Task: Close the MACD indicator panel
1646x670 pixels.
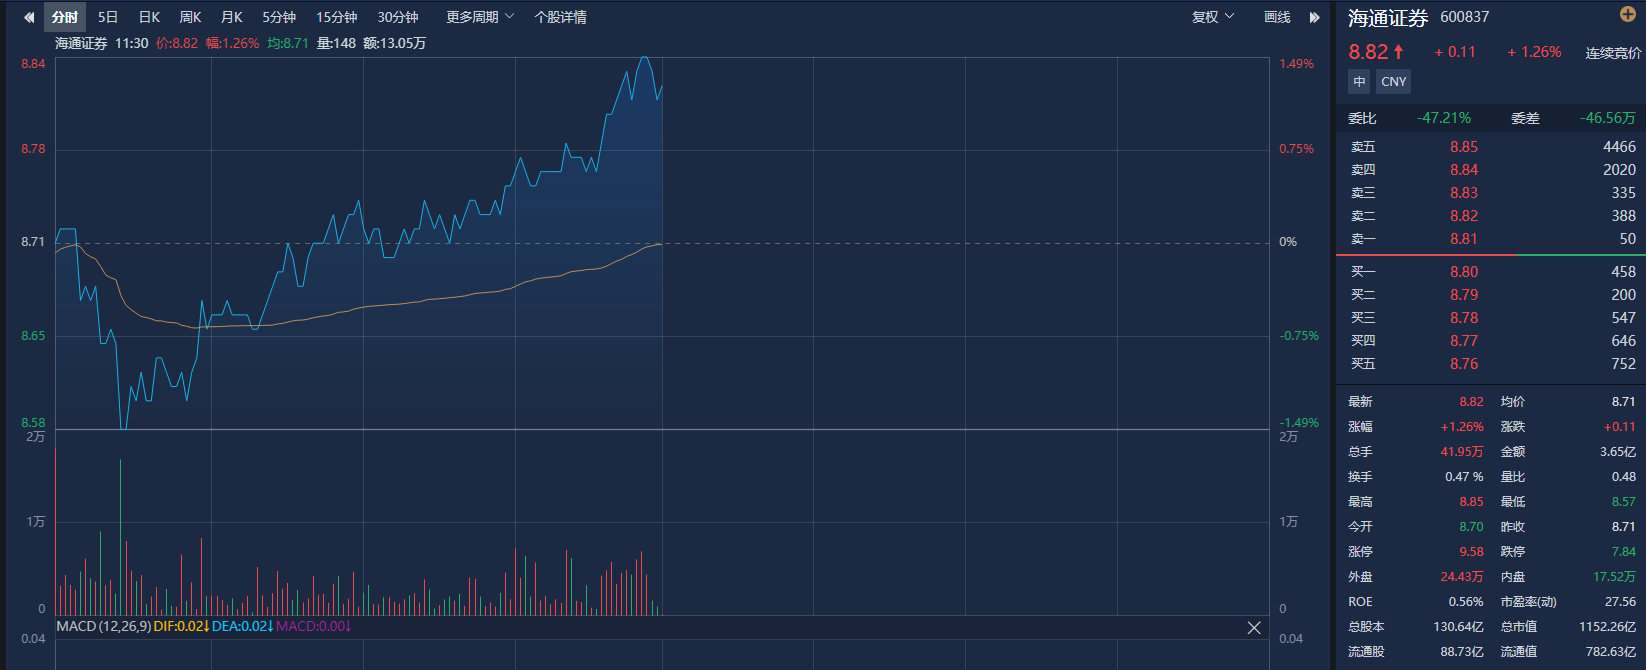Action: click(1254, 627)
